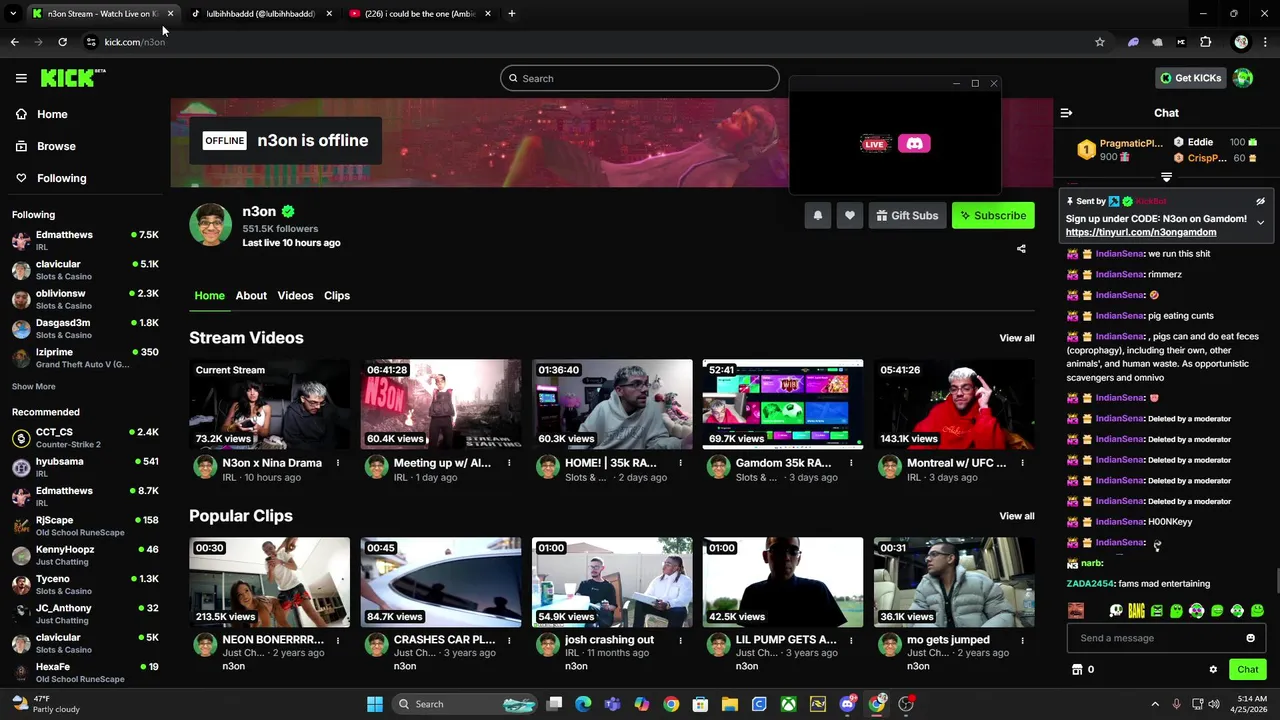Image resolution: width=1280 pixels, height=720 pixels.
Task: Open oblivionsw channel in sidebar
Action: coord(85,299)
